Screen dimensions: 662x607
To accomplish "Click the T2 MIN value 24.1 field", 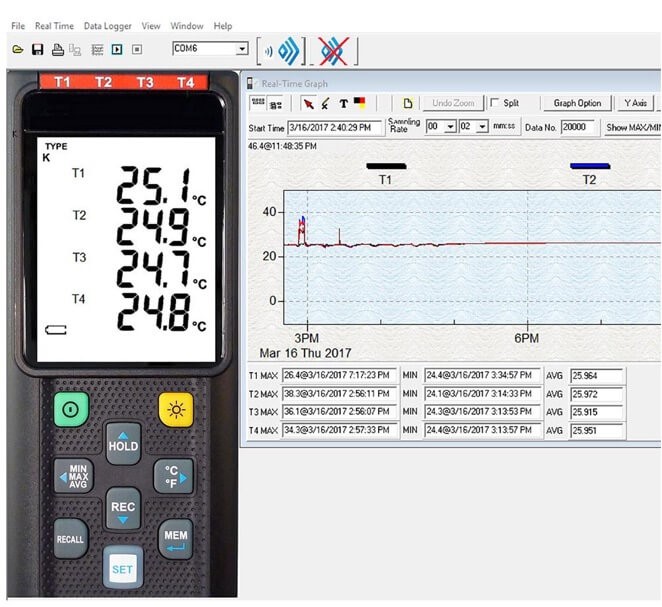I will [x=482, y=394].
